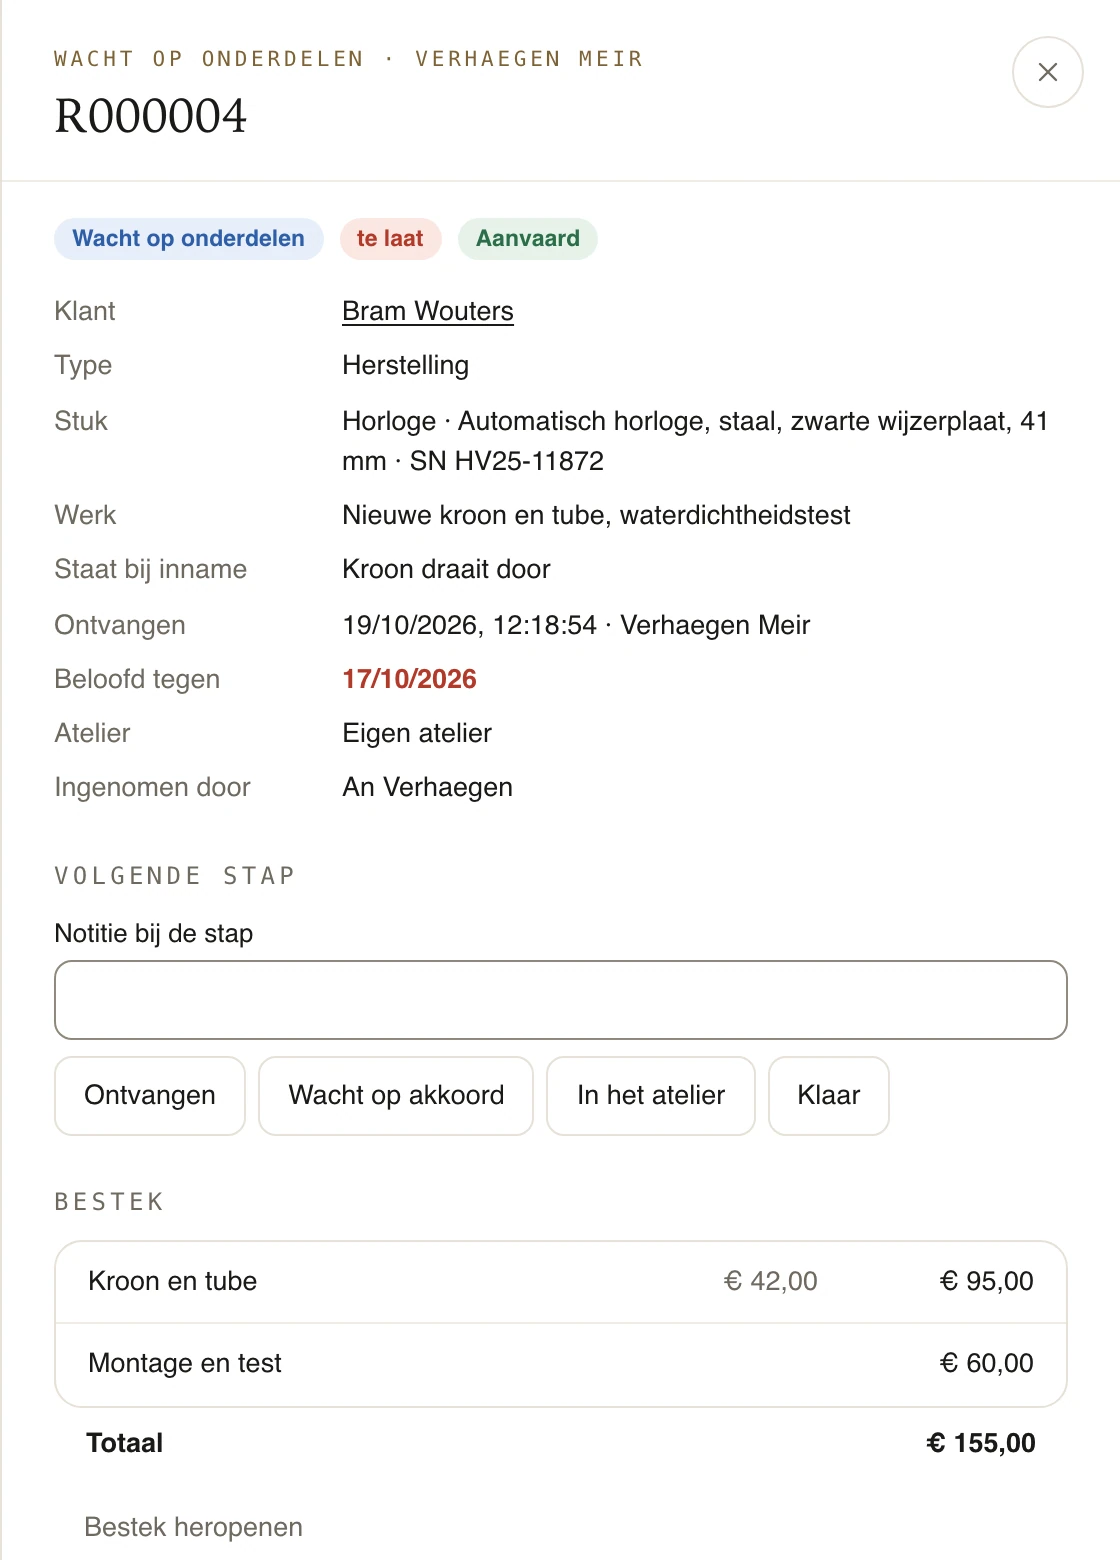Screen dimensions: 1120x1560
Task: Click the Stuk description with SN HV25-11872
Action: pyautogui.click(x=695, y=441)
